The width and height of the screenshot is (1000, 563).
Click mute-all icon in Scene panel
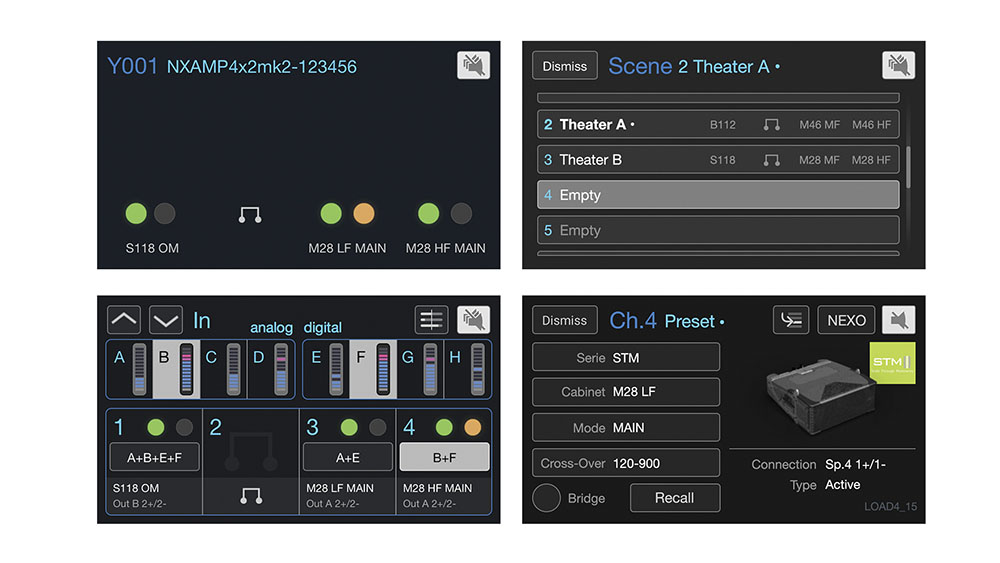click(x=898, y=65)
